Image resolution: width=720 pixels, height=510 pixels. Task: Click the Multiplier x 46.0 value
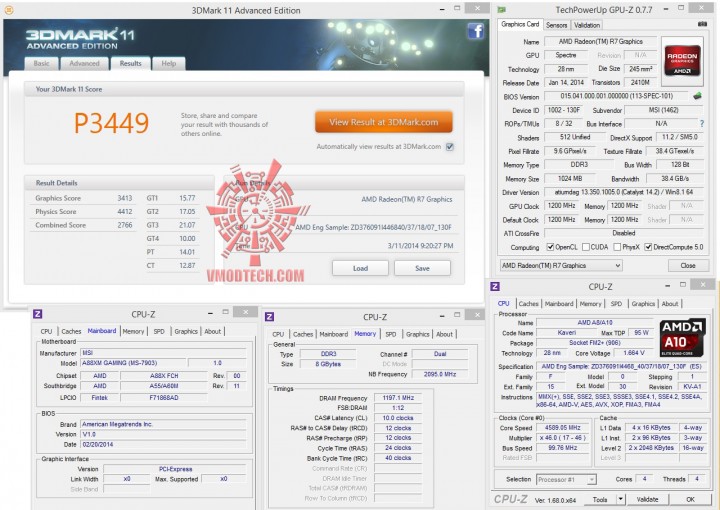pyautogui.click(x=562, y=437)
